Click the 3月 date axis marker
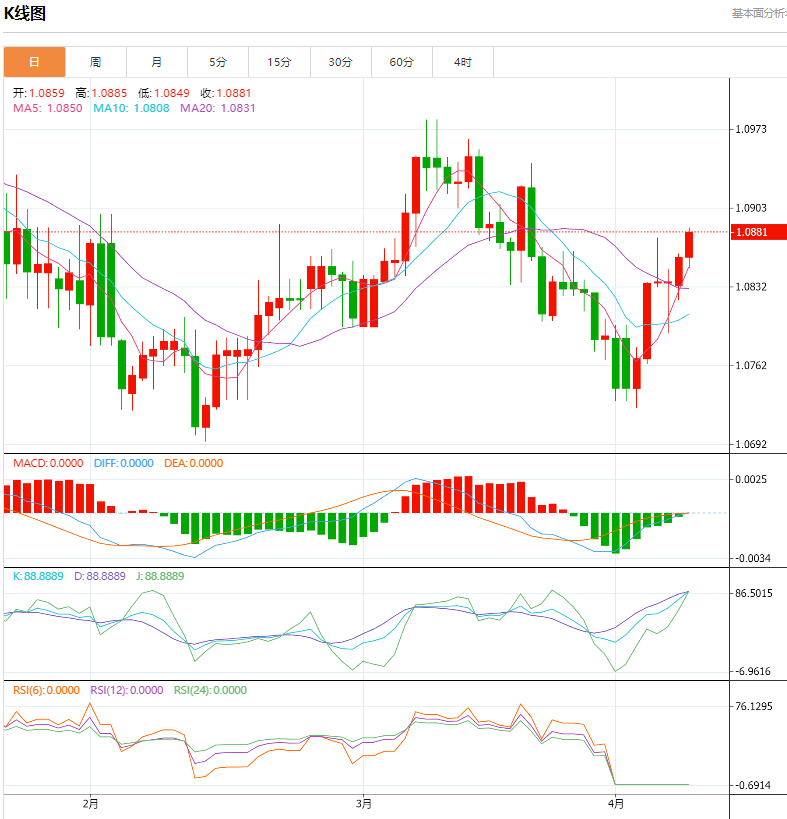This screenshot has height=819, width=787. pos(364,803)
